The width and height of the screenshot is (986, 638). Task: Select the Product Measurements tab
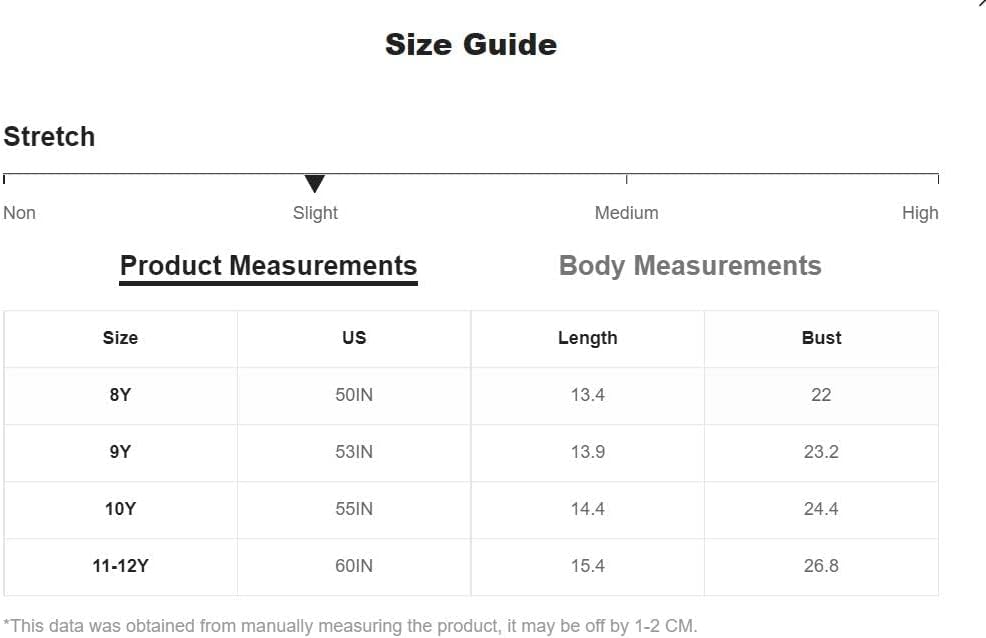tap(269, 268)
